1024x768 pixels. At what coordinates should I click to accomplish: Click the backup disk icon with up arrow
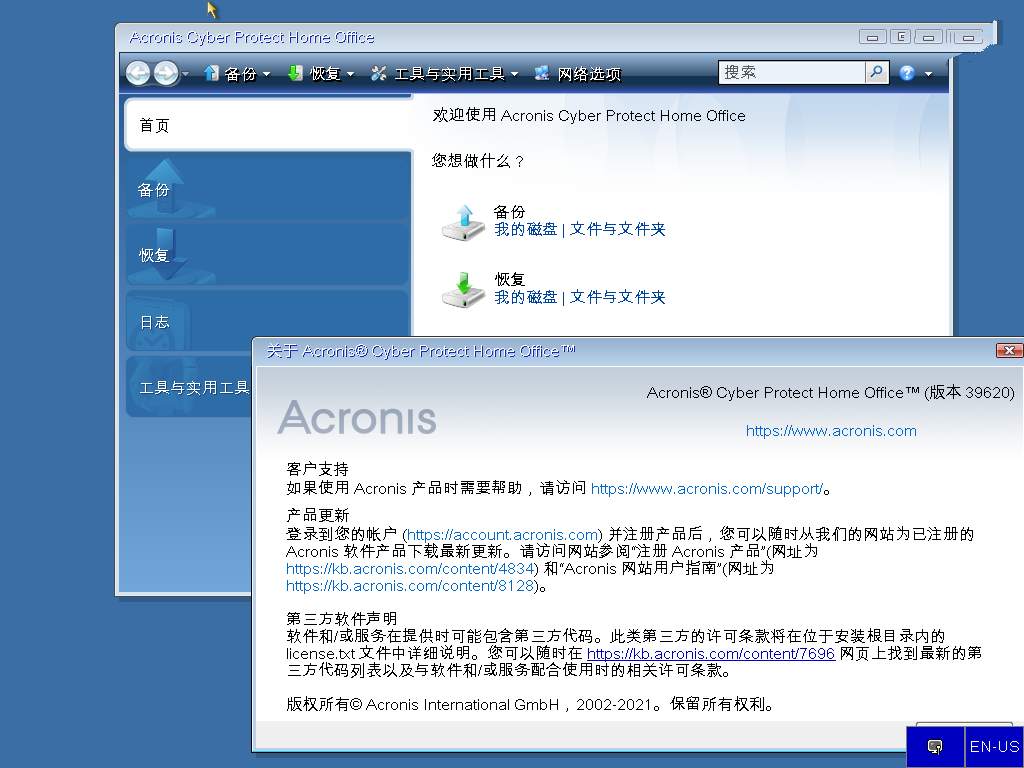463,222
